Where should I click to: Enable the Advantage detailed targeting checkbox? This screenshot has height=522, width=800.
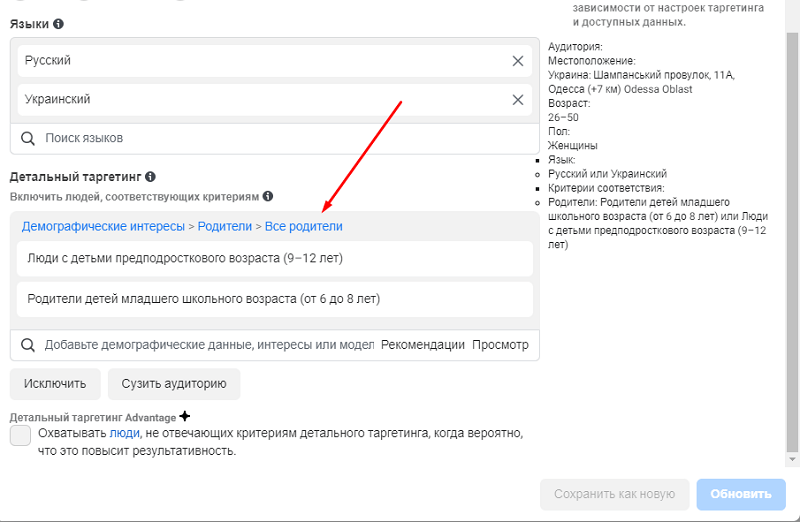click(20, 436)
